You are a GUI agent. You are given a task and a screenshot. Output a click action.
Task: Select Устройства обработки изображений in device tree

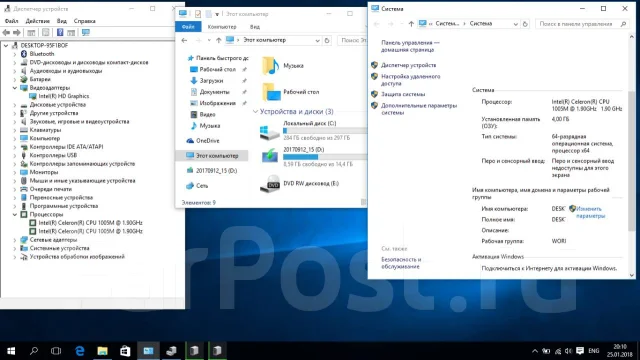(77, 257)
